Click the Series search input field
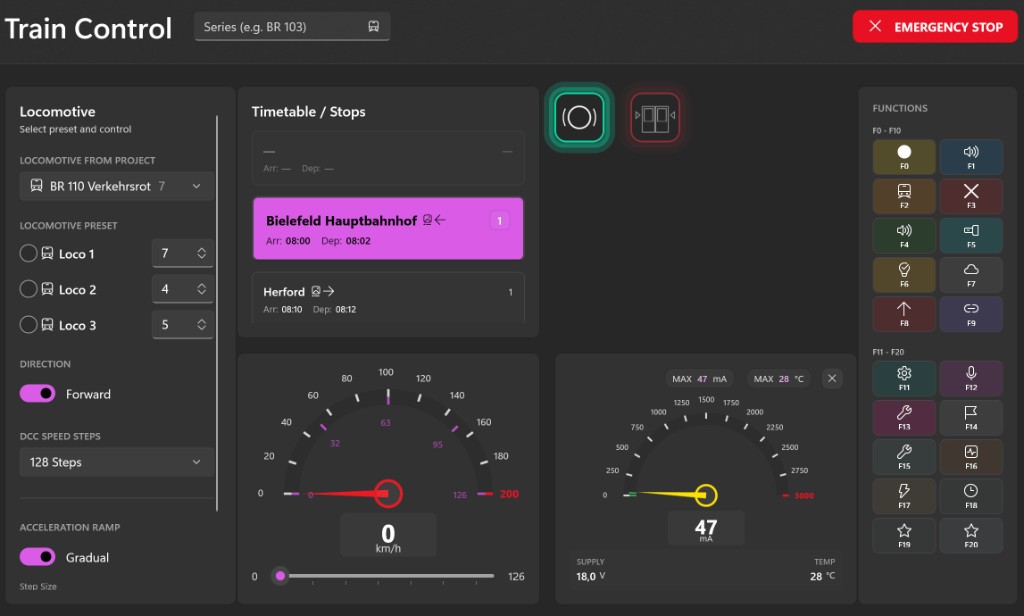 tap(292, 27)
